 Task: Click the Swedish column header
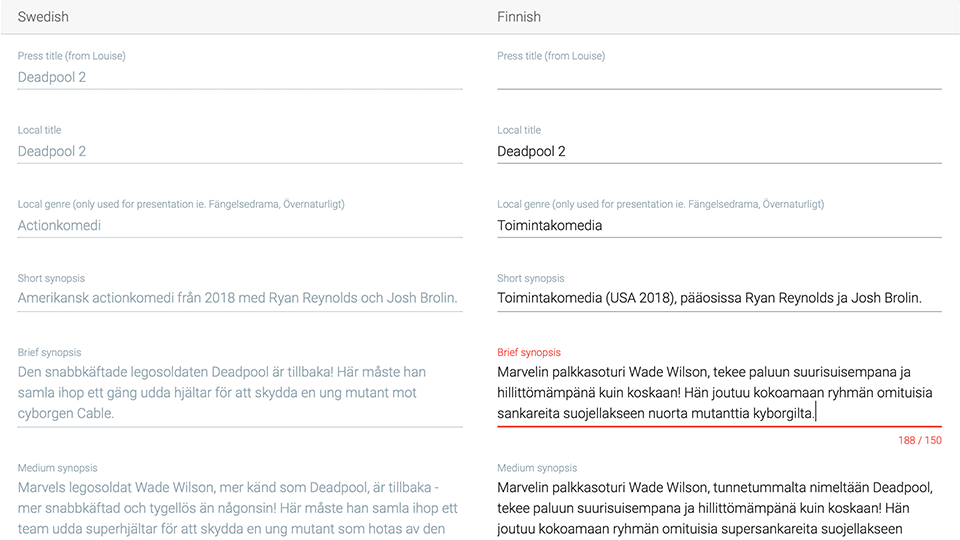(x=43, y=17)
